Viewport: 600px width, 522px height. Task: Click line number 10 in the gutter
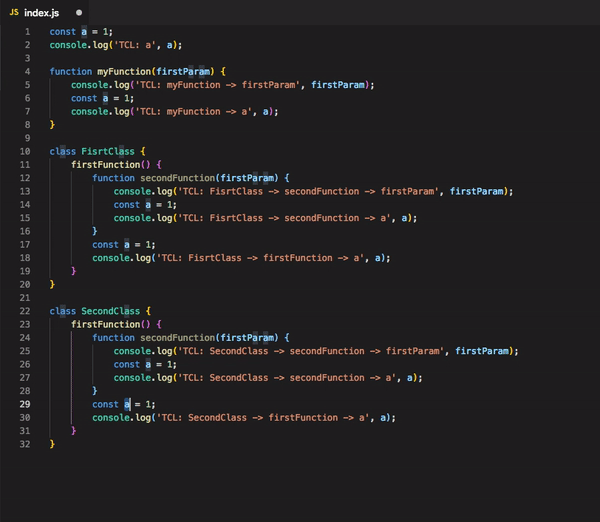[25, 152]
